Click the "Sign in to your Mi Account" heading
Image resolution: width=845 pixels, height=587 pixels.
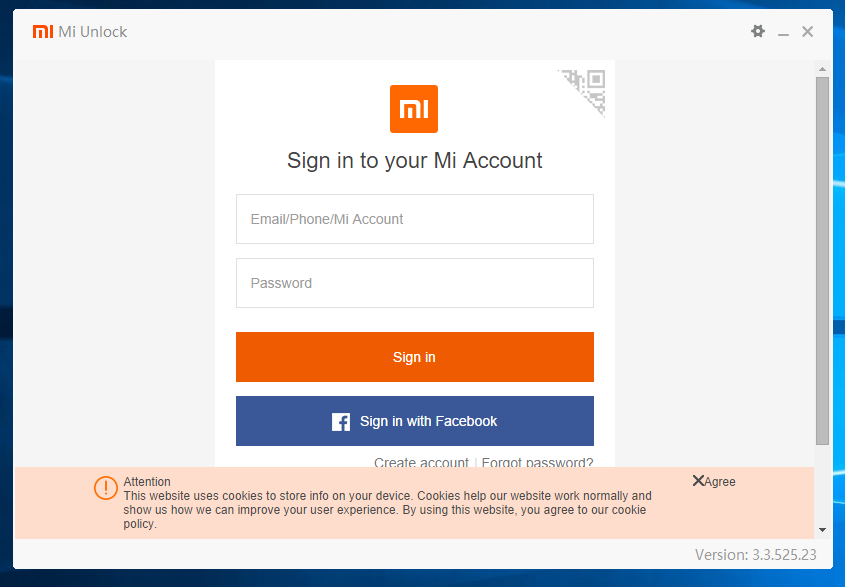pyautogui.click(x=414, y=160)
